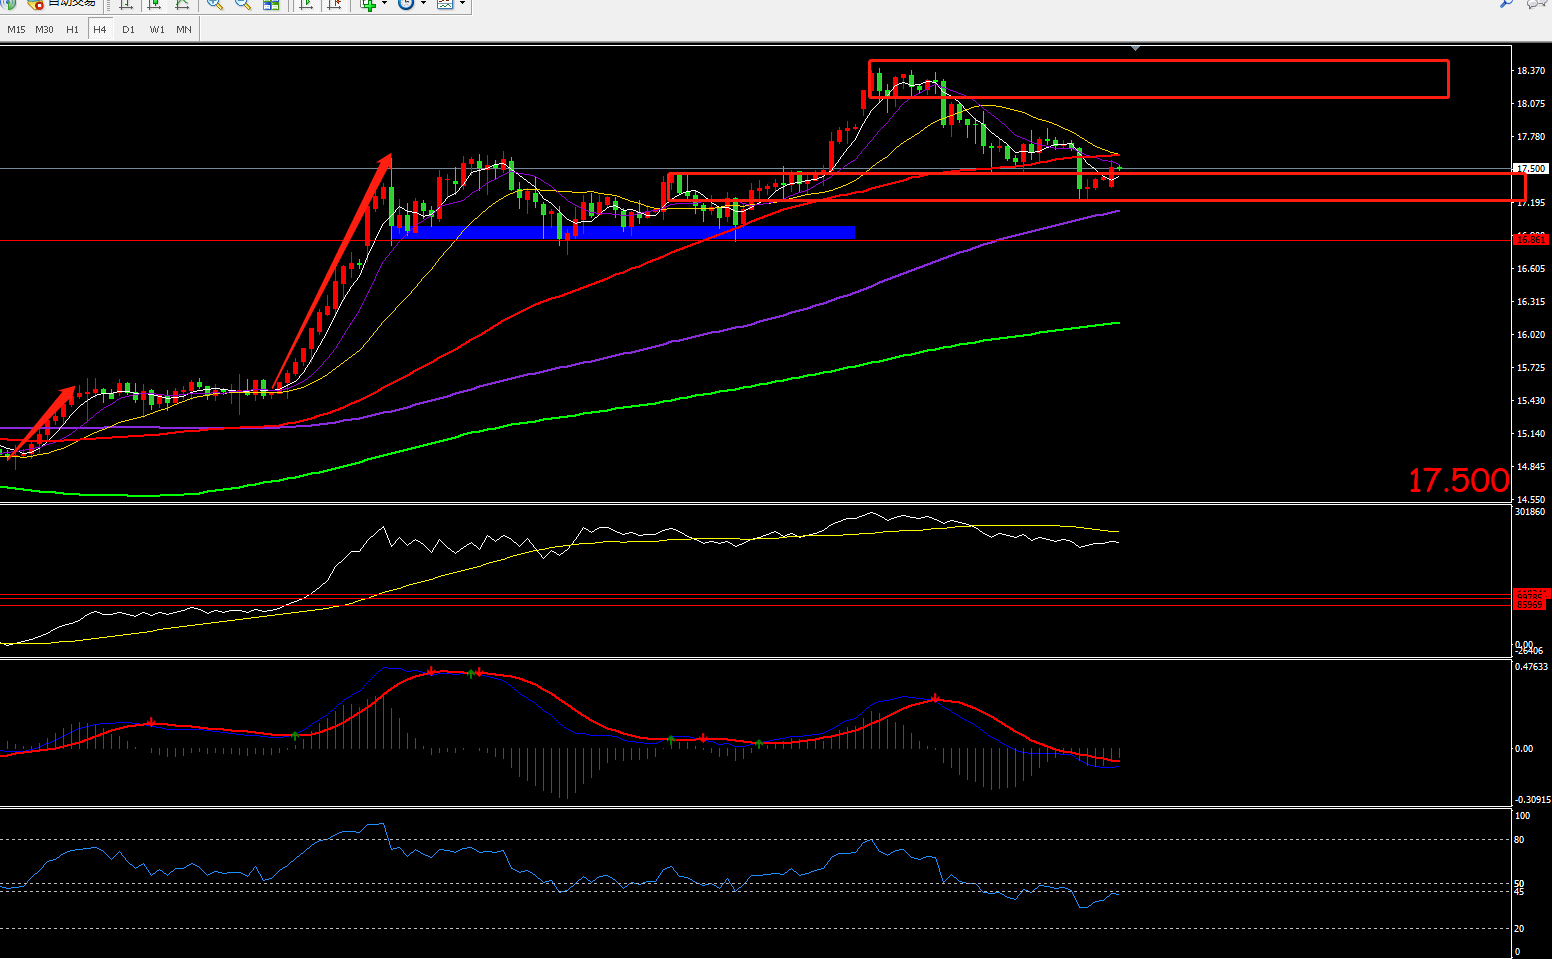Click the 17.195 price axis label

pyautogui.click(x=1530, y=203)
